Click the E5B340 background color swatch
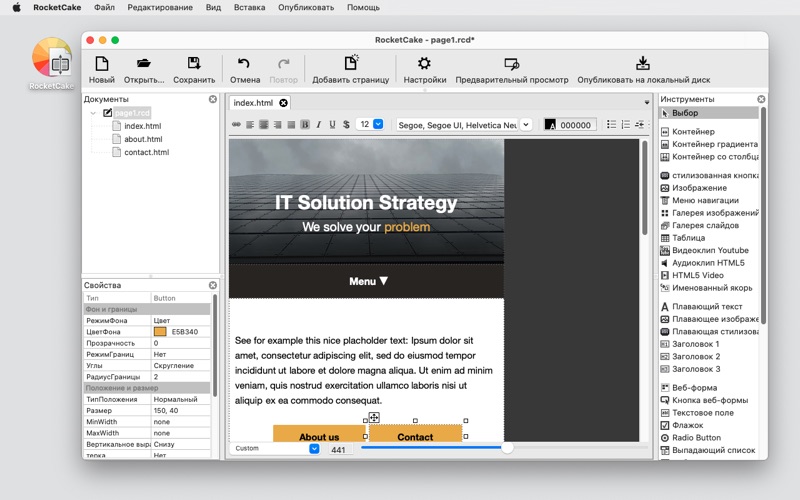Image resolution: width=800 pixels, height=500 pixels. coord(160,332)
